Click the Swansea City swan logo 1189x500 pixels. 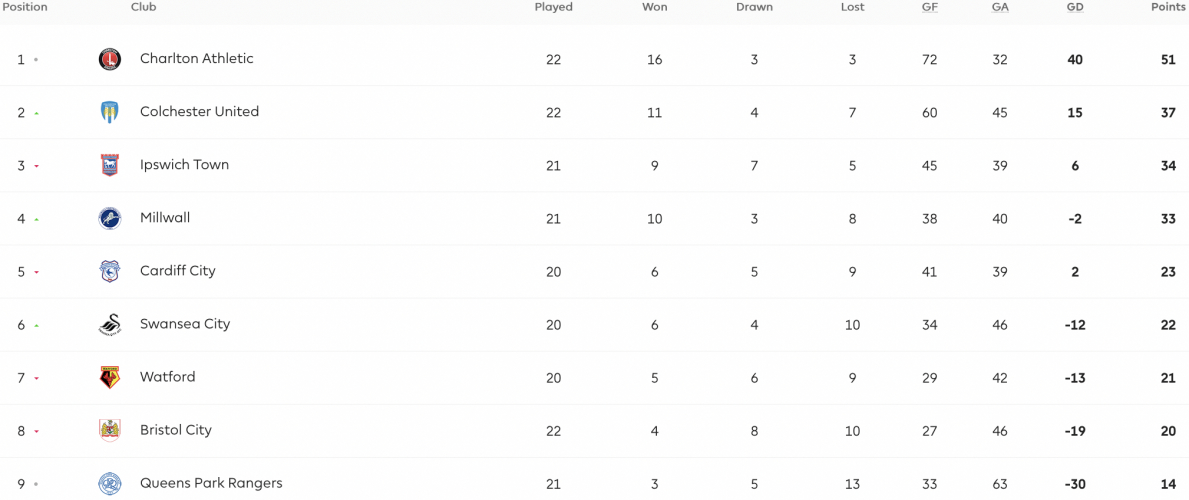pyautogui.click(x=110, y=325)
